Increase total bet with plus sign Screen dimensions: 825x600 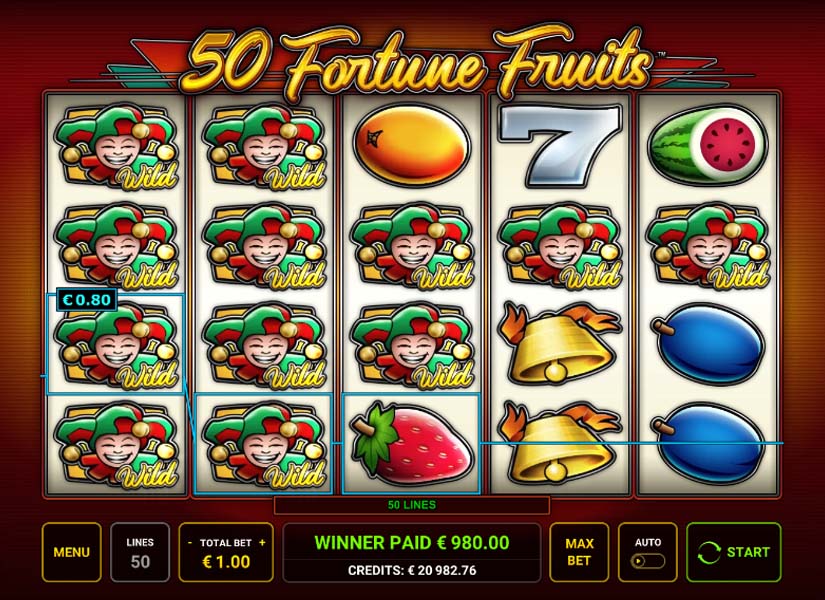pyautogui.click(x=263, y=543)
